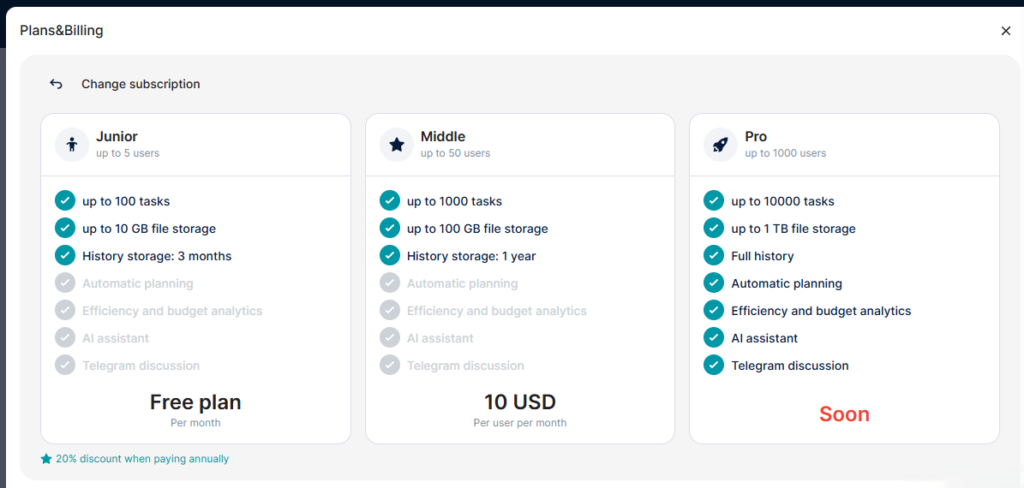Screen dimensions: 1024x488
Task: Click 'up to 1 TB file storage' text
Action: pyautogui.click(x=793, y=229)
